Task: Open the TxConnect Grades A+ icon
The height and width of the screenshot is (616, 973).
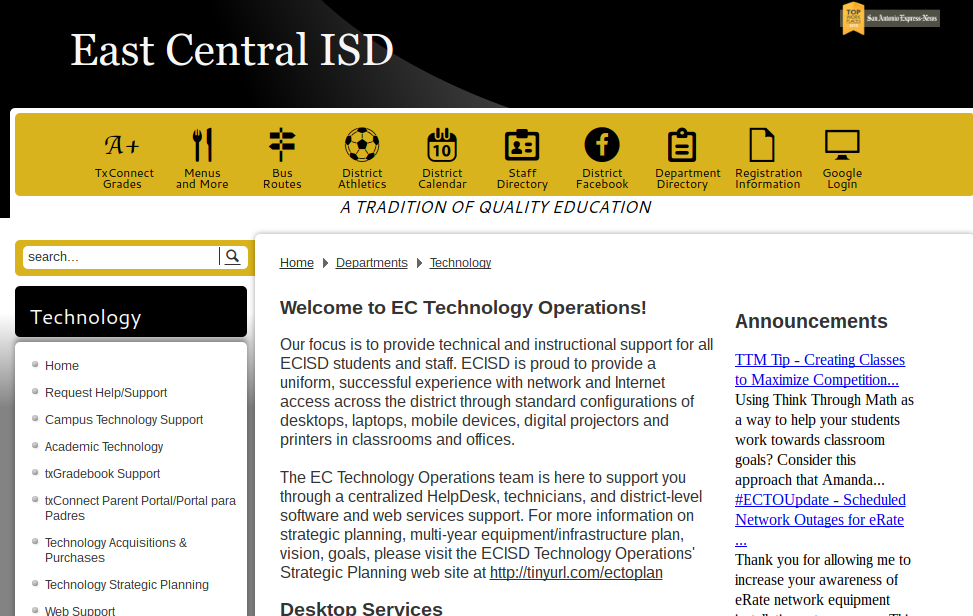Action: tap(122, 146)
